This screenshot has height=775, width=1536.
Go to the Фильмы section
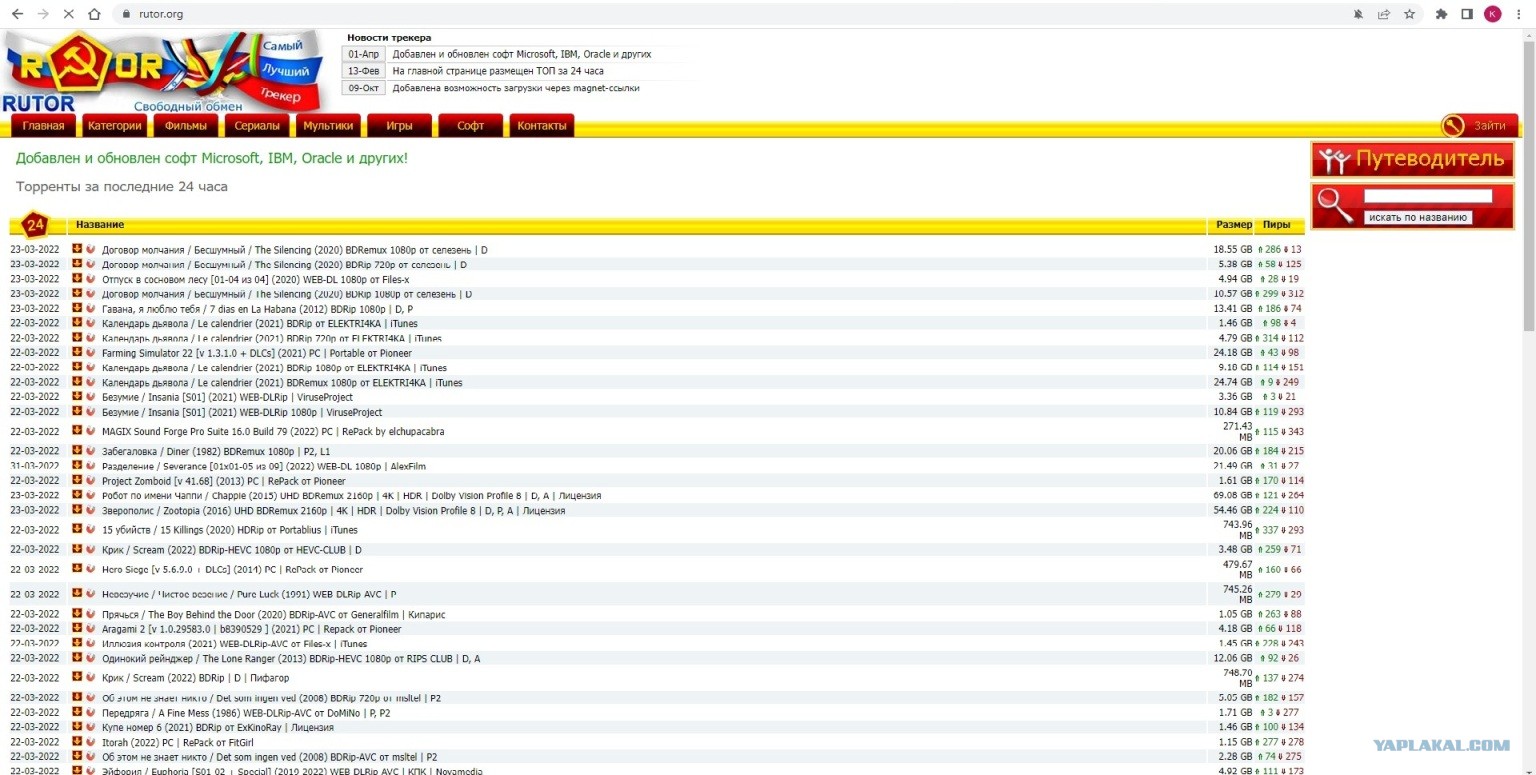tap(186, 126)
